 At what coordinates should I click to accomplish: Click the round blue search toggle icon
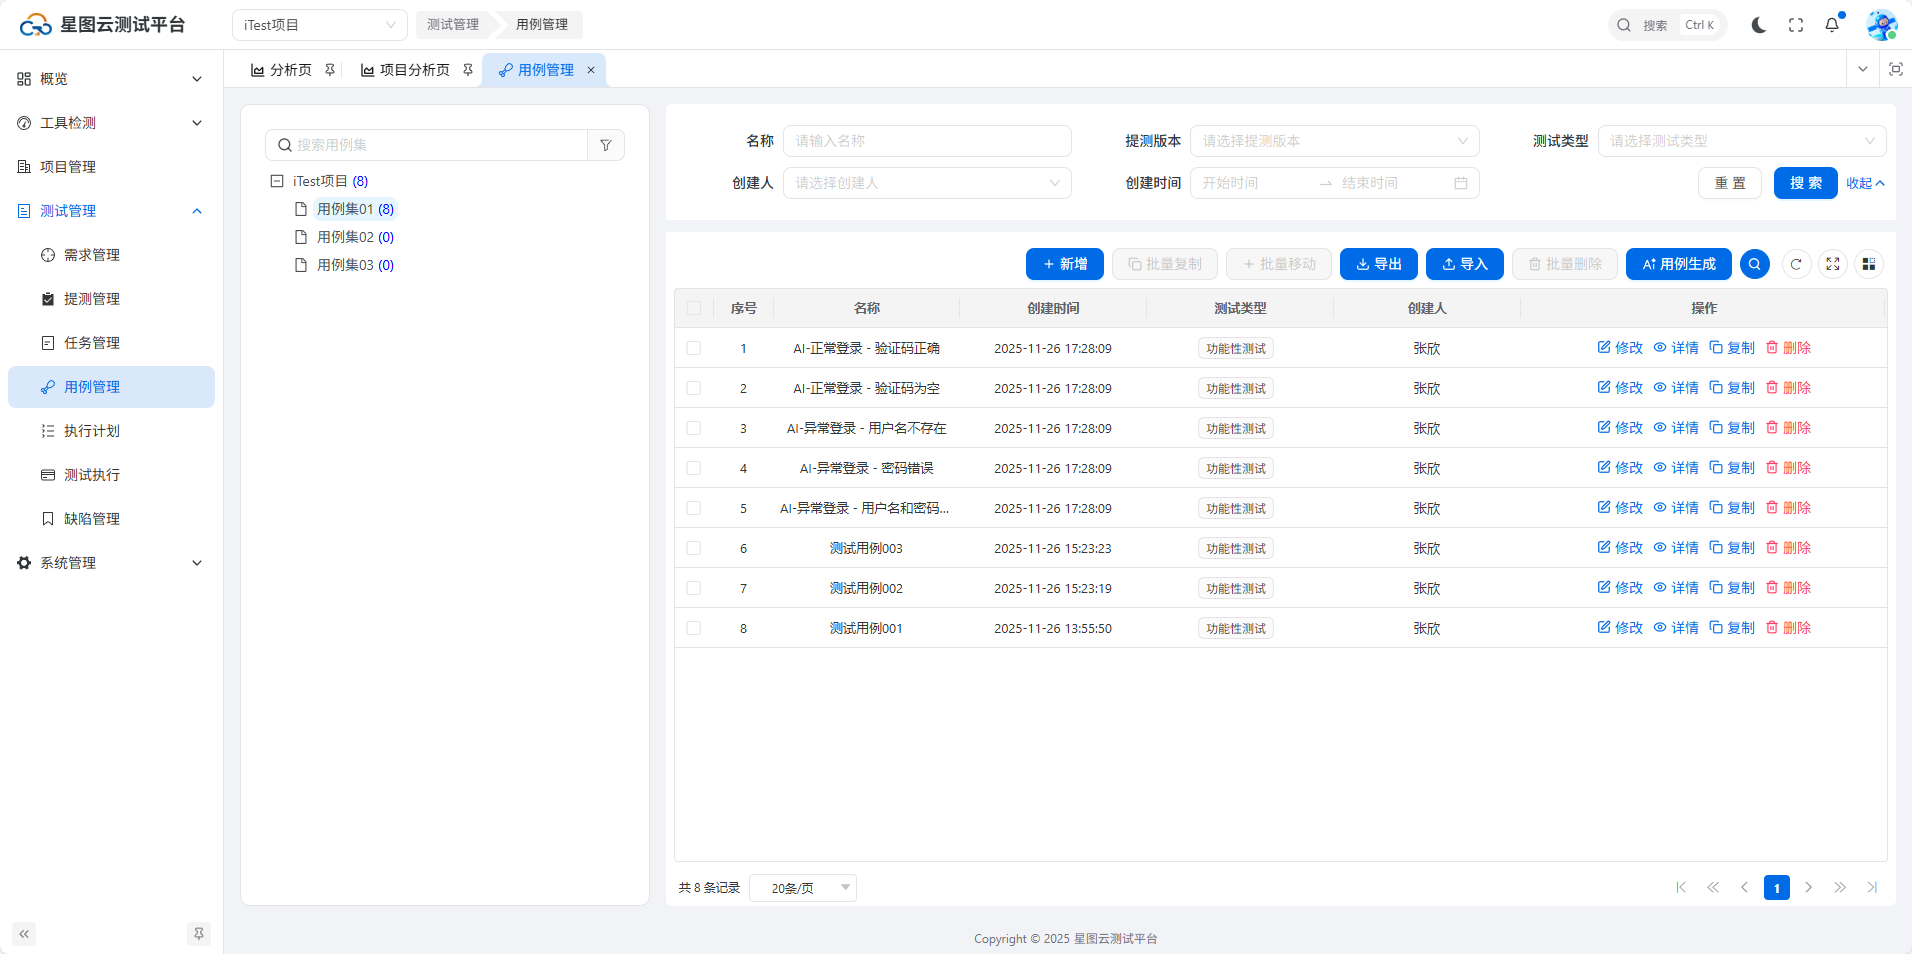1755,264
